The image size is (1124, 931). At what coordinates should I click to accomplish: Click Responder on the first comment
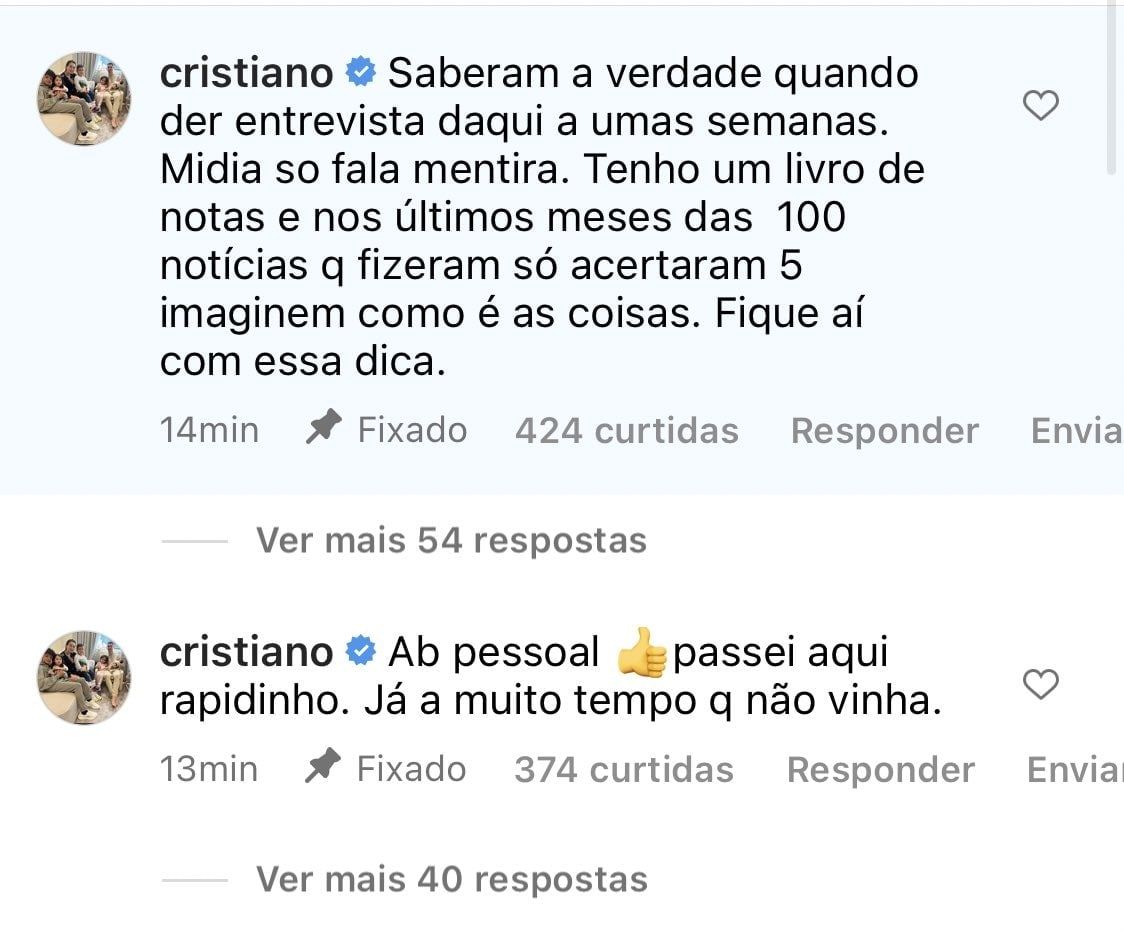(885, 429)
